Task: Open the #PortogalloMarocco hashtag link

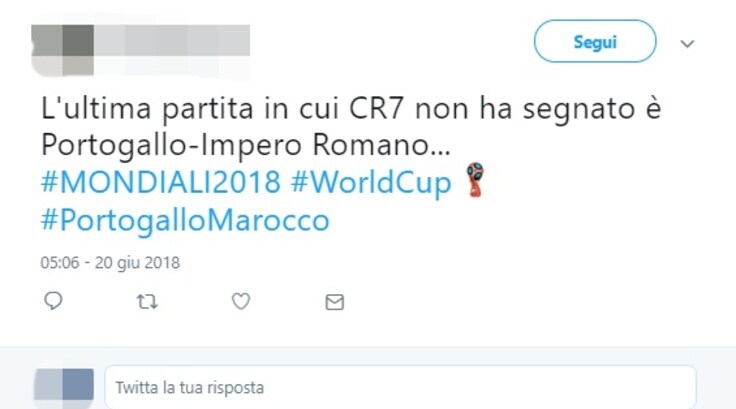Action: [185, 221]
